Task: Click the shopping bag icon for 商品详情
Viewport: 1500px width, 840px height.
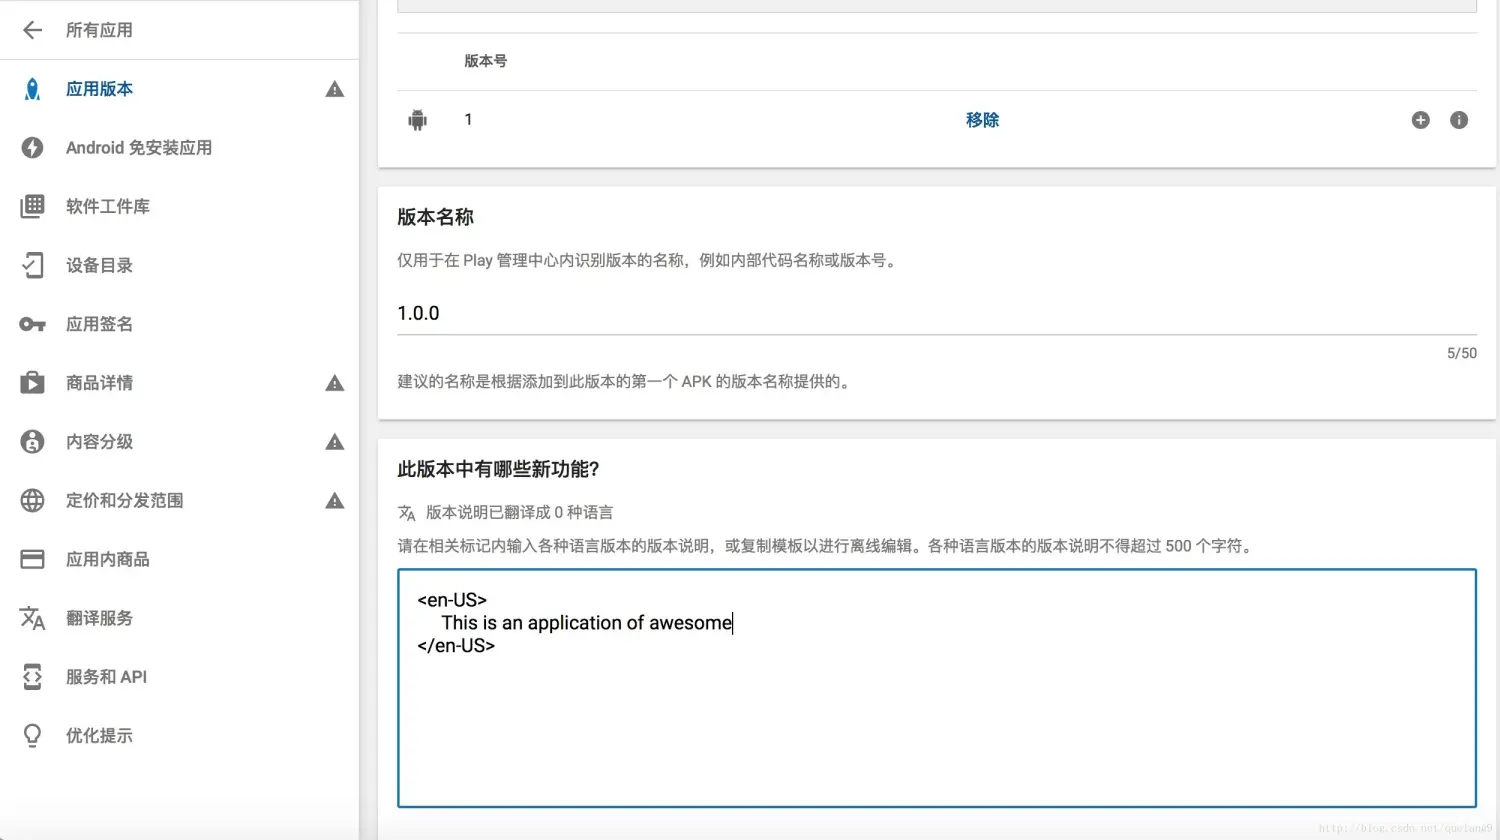Action: point(32,383)
